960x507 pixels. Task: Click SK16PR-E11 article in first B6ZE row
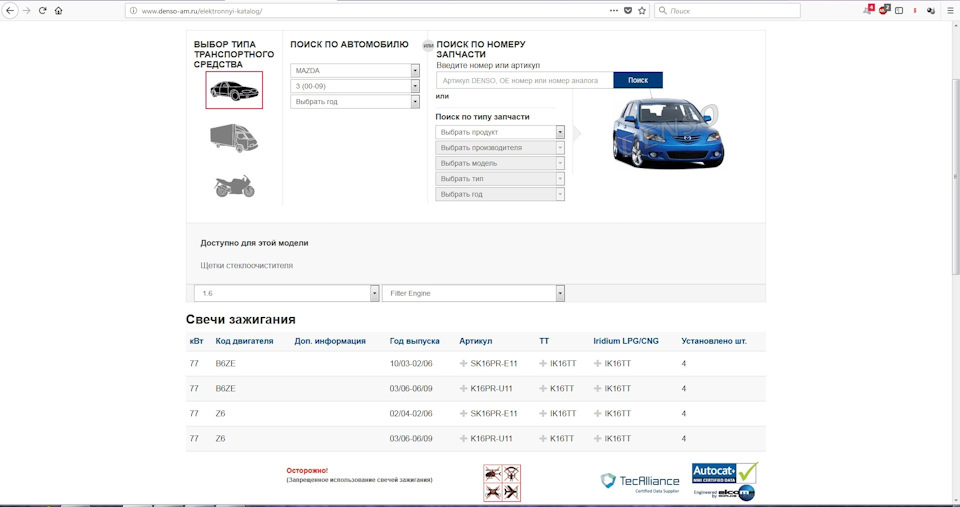click(x=493, y=364)
